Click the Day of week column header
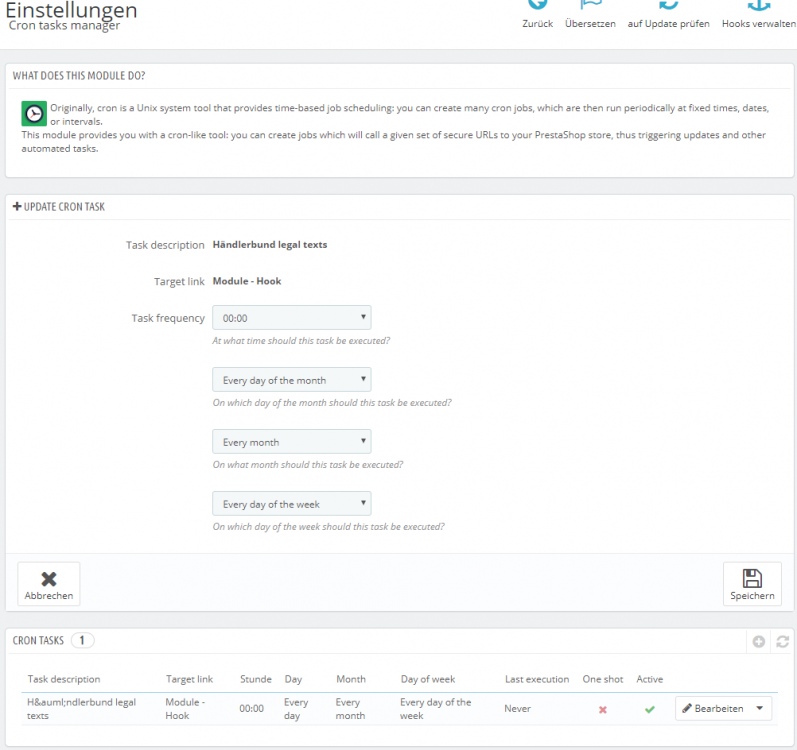 (427, 679)
